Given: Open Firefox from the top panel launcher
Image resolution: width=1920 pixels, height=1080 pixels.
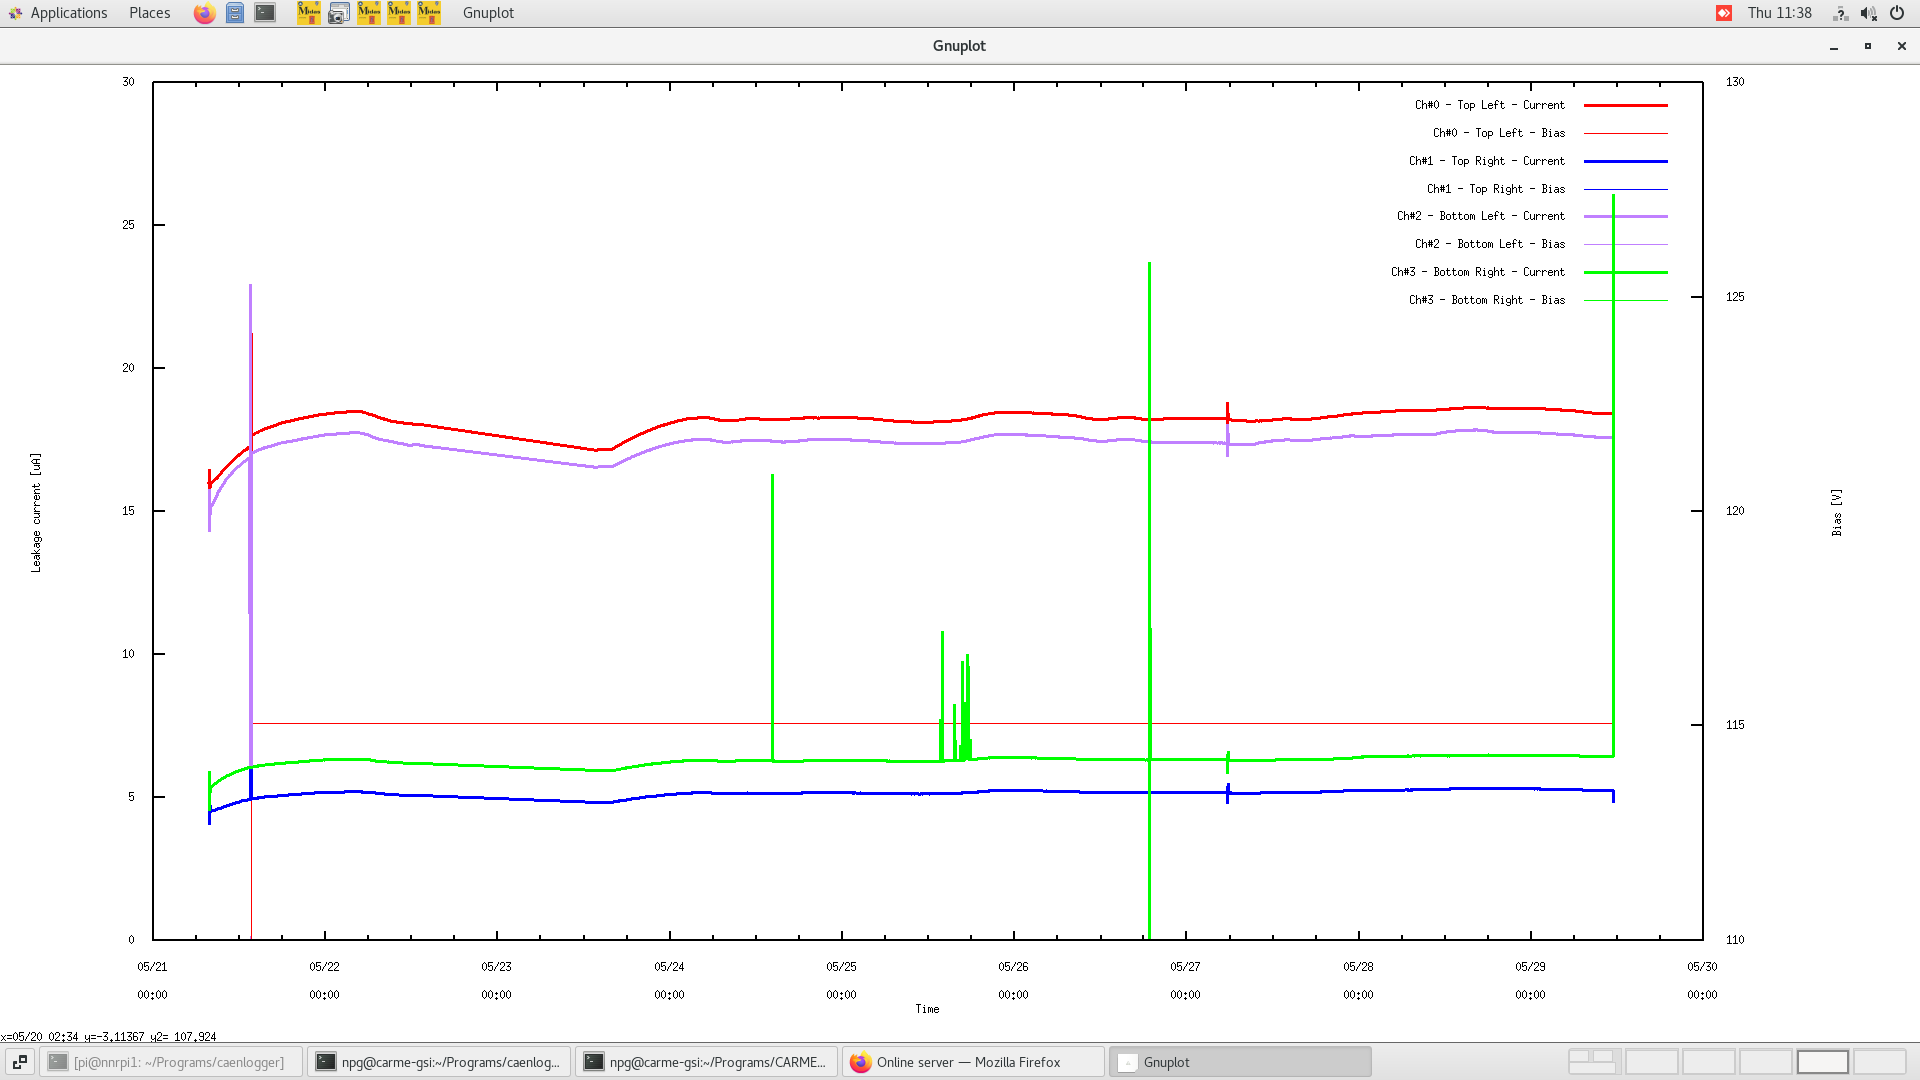Looking at the screenshot, I should (x=204, y=13).
